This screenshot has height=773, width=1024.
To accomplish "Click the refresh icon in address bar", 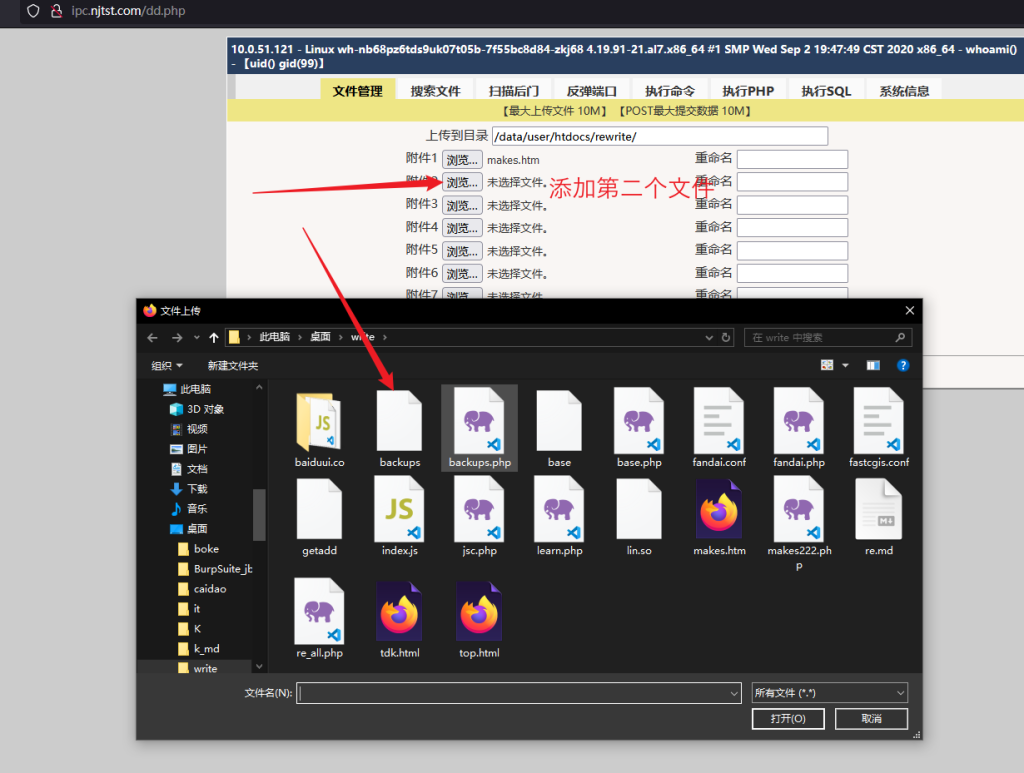I will pyautogui.click(x=726, y=338).
